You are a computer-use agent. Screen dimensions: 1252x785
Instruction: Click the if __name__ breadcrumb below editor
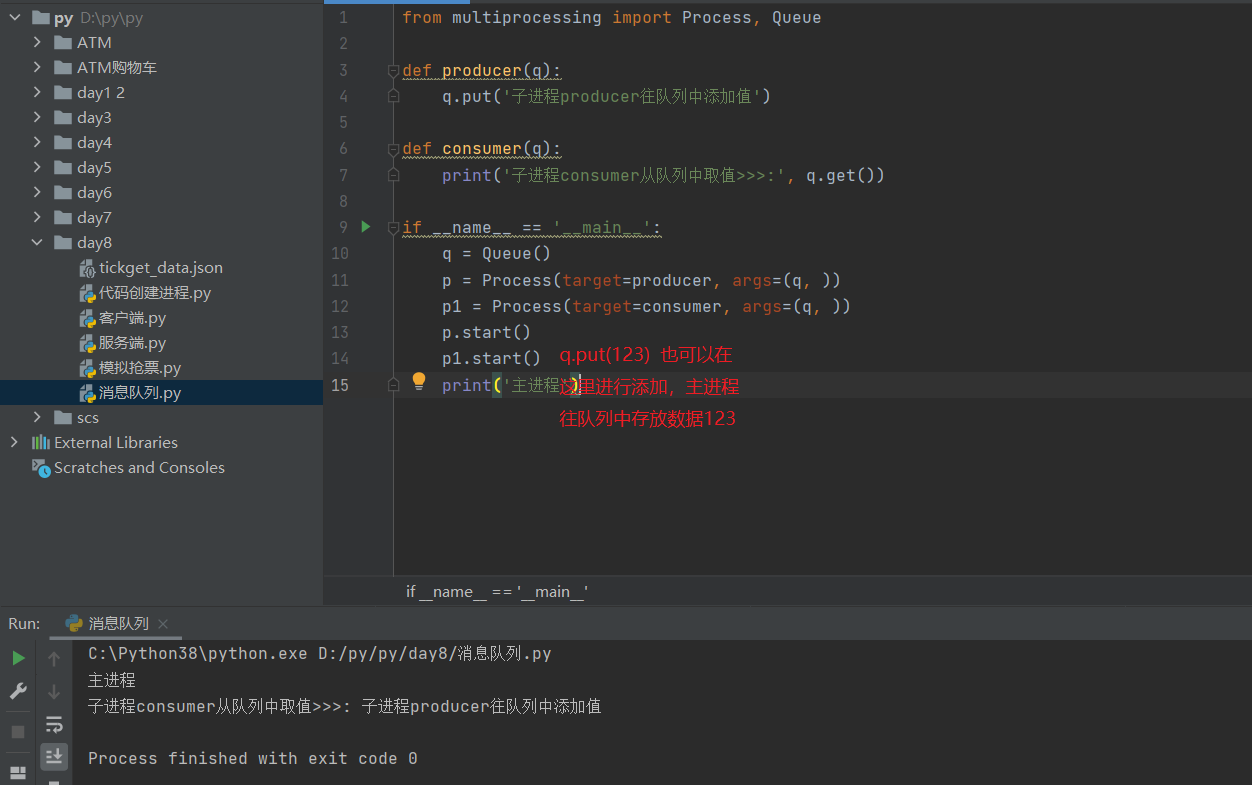tap(497, 591)
